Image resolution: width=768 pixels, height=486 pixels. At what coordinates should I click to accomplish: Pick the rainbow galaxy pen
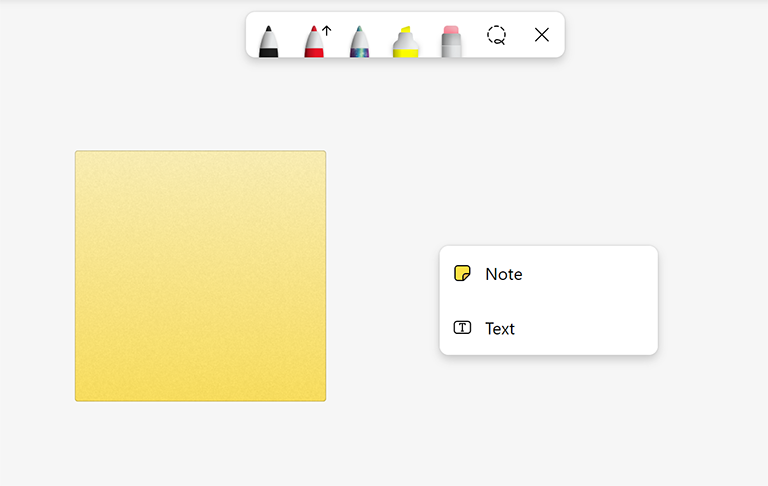[x=360, y=42]
